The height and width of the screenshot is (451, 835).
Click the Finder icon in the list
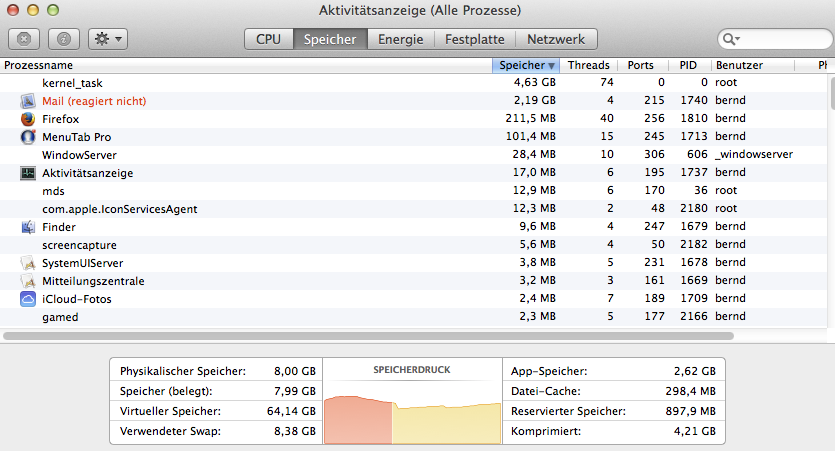pyautogui.click(x=28, y=227)
